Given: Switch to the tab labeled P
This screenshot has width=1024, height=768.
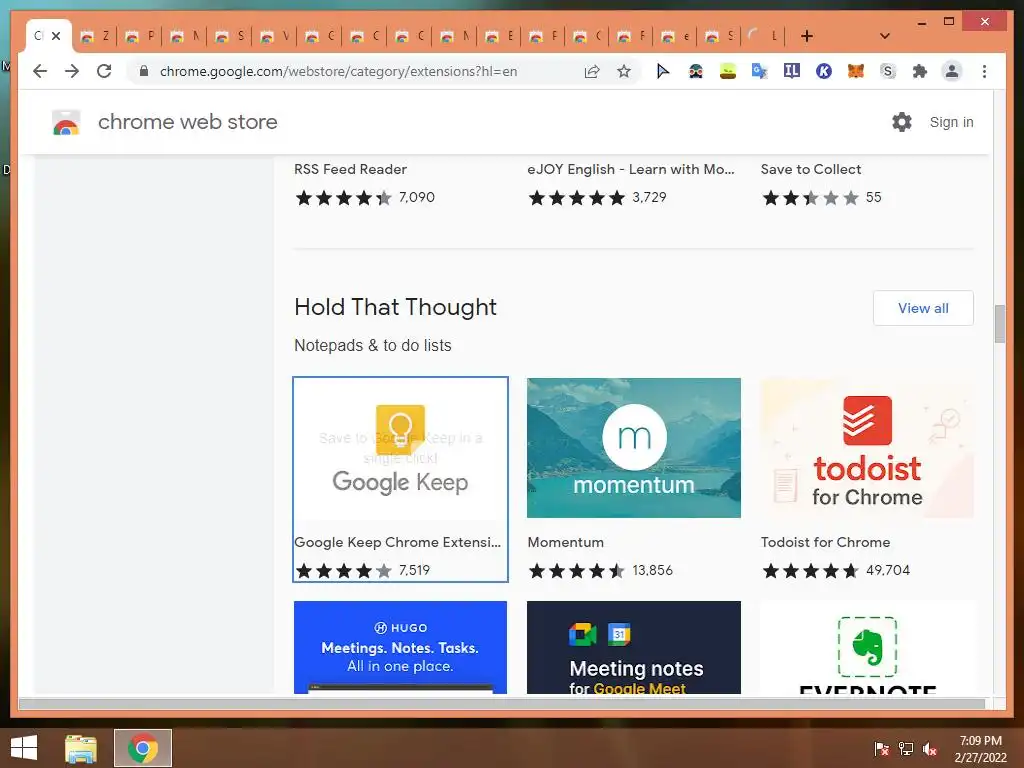Looking at the screenshot, I should [x=140, y=36].
